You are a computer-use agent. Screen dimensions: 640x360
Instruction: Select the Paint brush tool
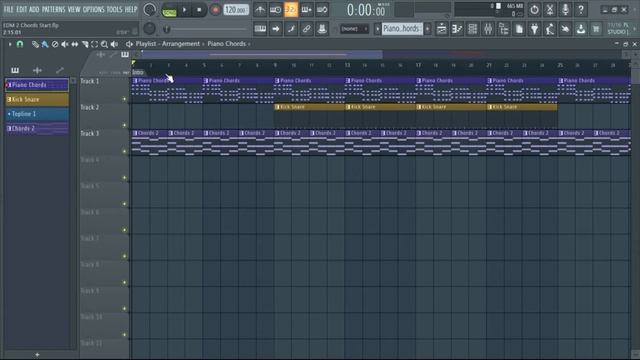pyautogui.click(x=45, y=44)
